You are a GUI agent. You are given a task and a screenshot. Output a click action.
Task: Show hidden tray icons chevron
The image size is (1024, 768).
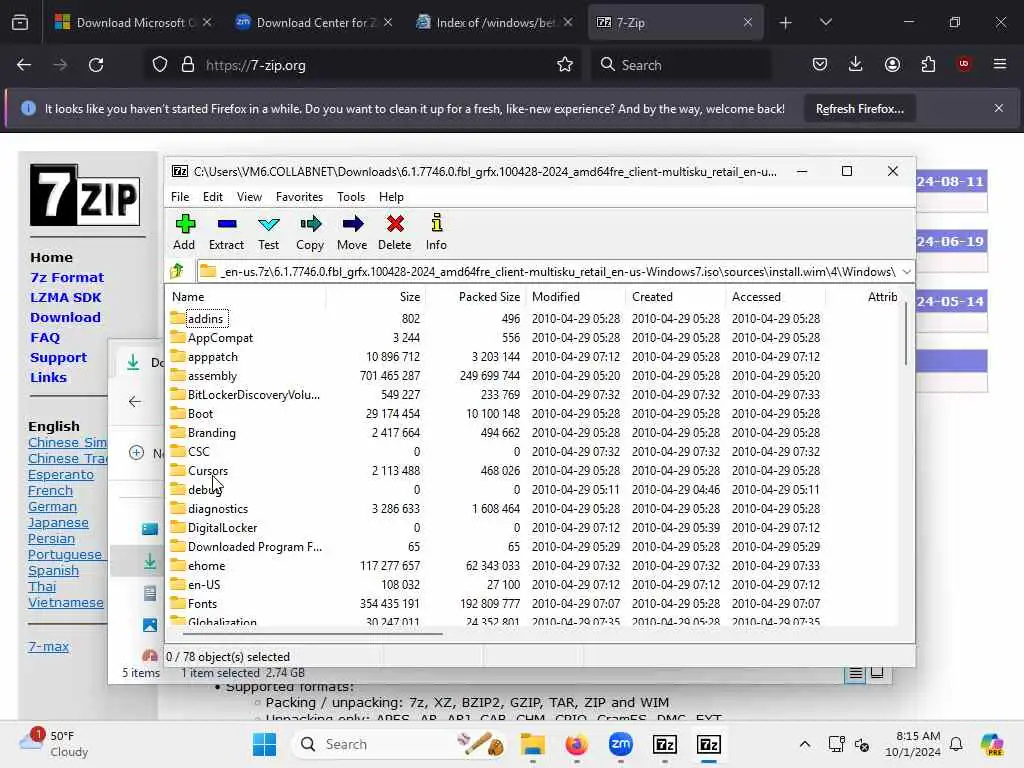(805, 744)
